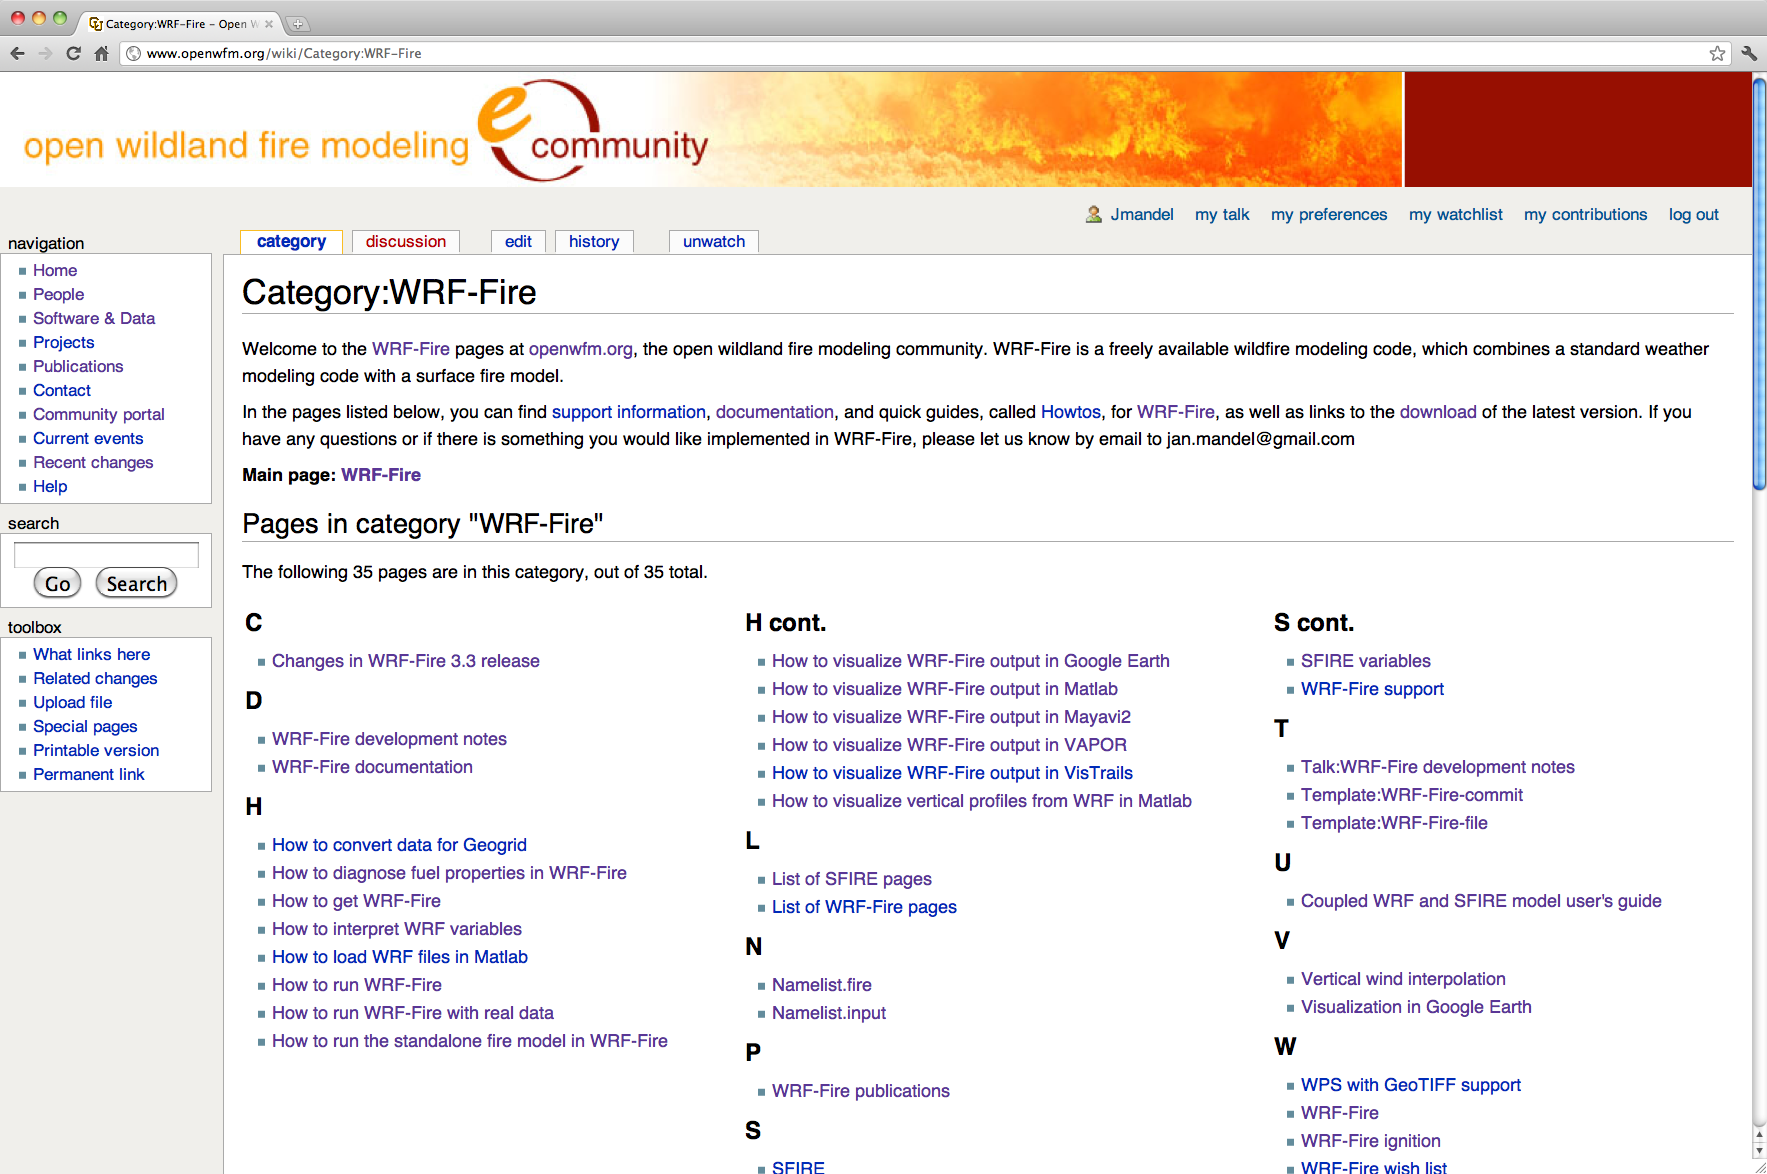View my contributions link

pyautogui.click(x=1585, y=214)
